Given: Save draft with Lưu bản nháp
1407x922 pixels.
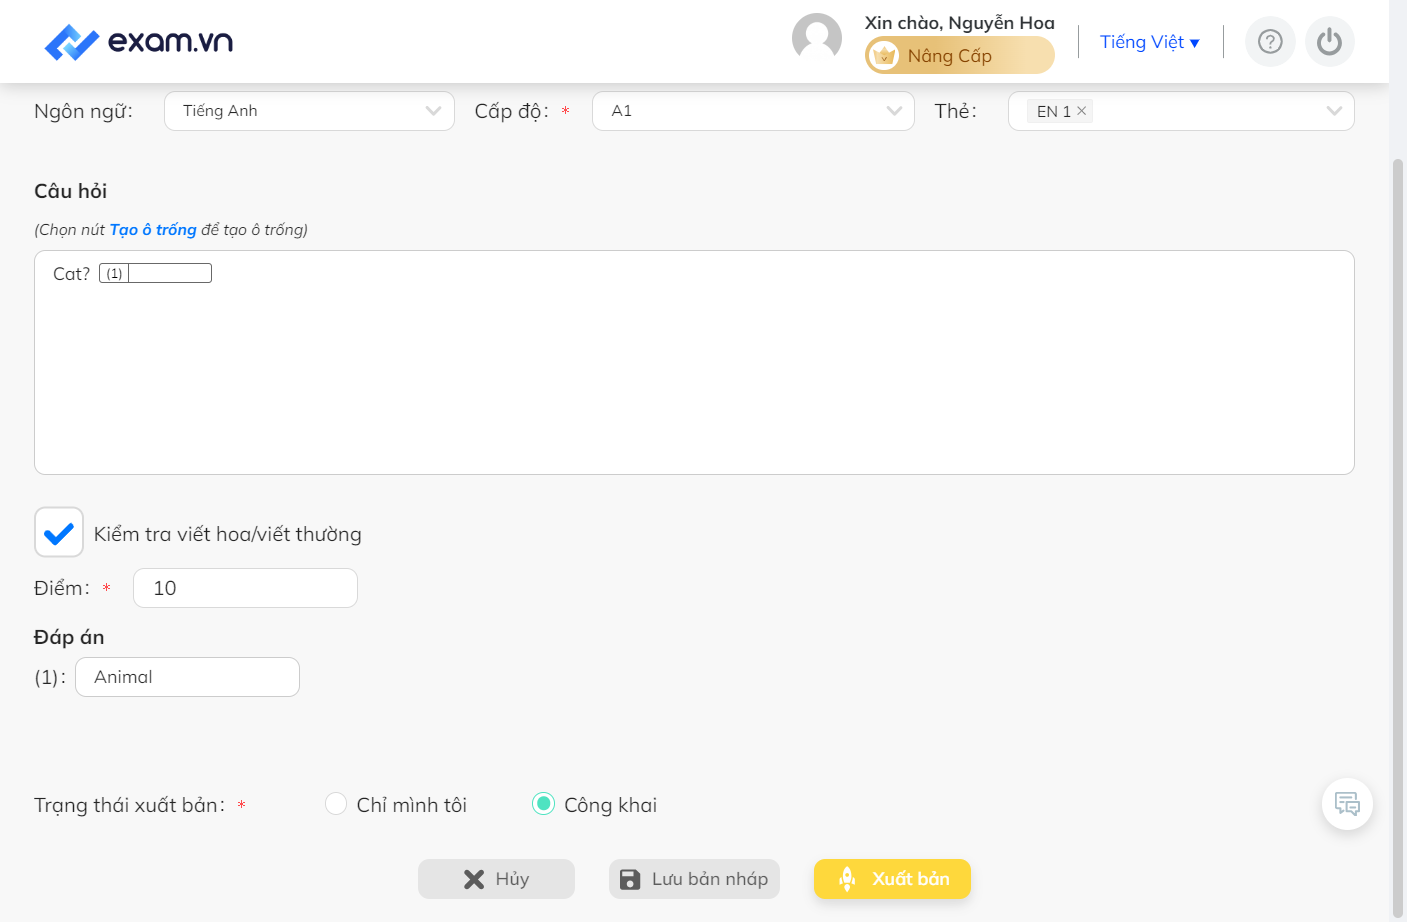Looking at the screenshot, I should (694, 879).
